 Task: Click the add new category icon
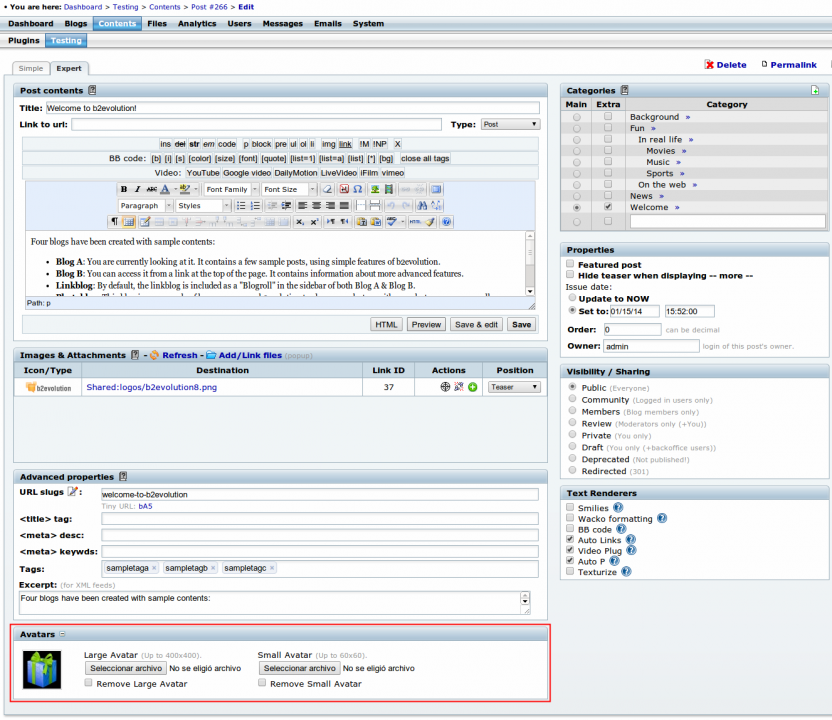[815, 91]
